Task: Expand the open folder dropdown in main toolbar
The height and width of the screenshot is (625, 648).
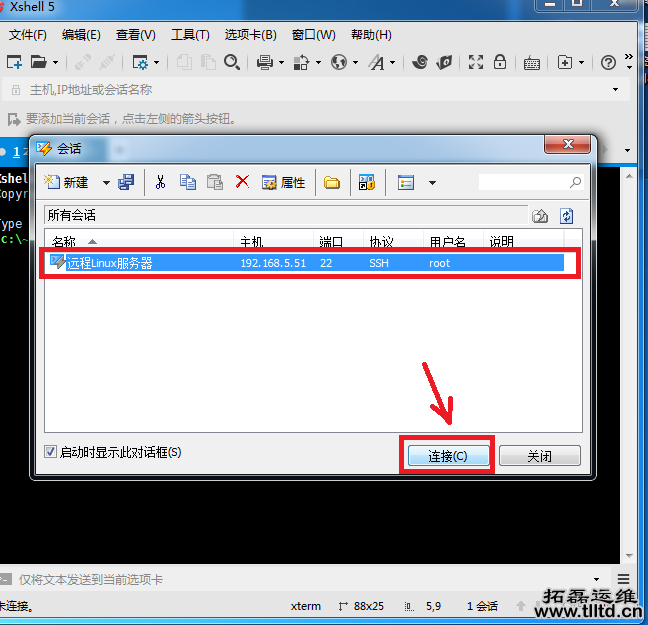Action: pyautogui.click(x=56, y=62)
